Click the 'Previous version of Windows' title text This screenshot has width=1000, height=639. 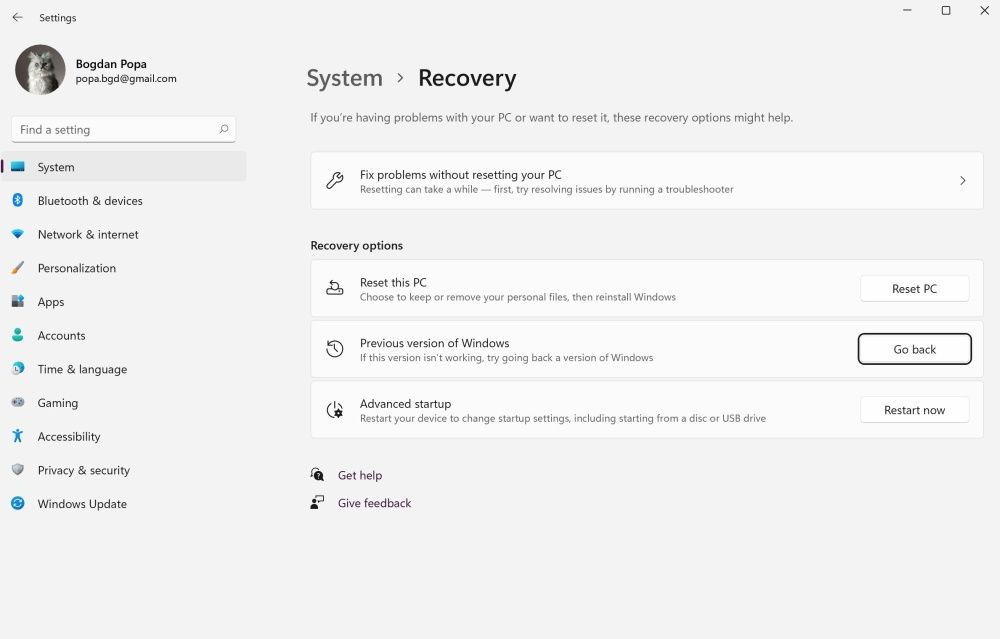pyautogui.click(x=434, y=343)
